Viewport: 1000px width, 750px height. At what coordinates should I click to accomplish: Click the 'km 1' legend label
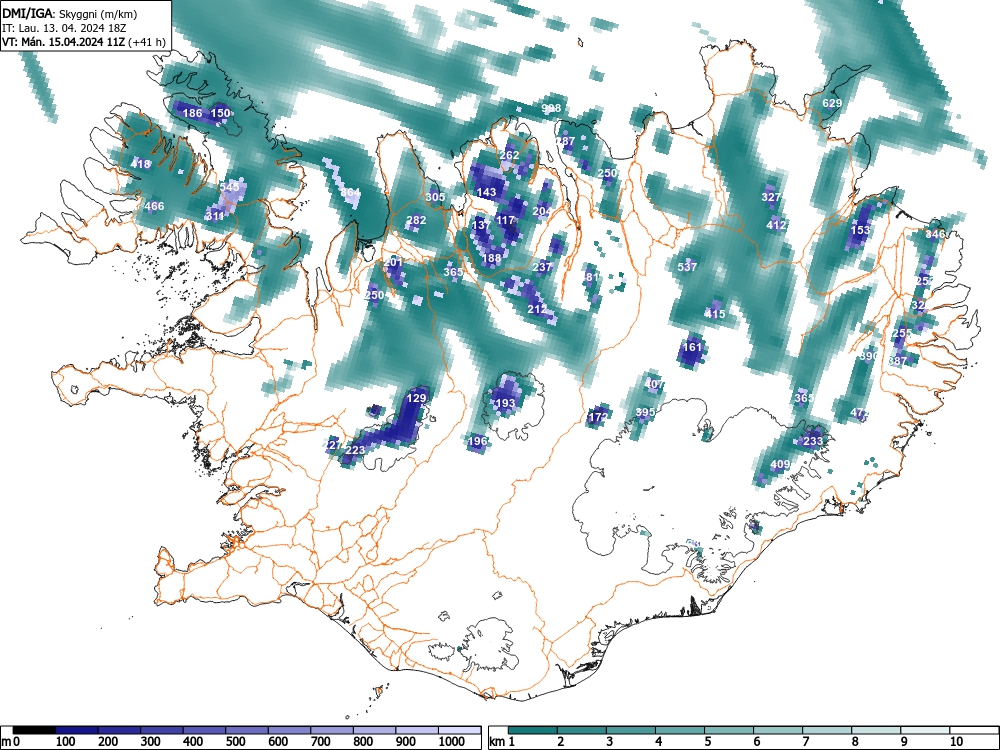click(502, 742)
